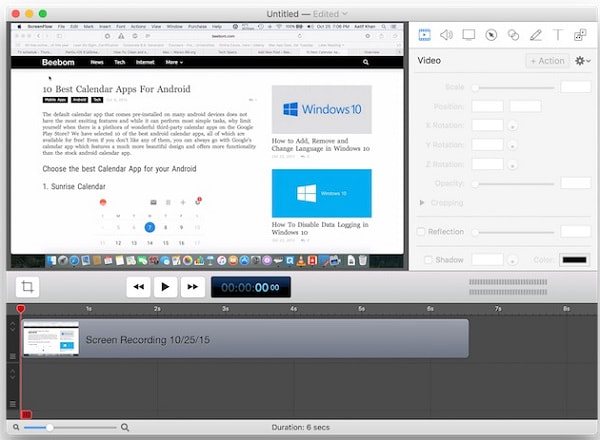The width and height of the screenshot is (600, 440).
Task: Click the crop canvas tool button
Action: tap(27, 287)
